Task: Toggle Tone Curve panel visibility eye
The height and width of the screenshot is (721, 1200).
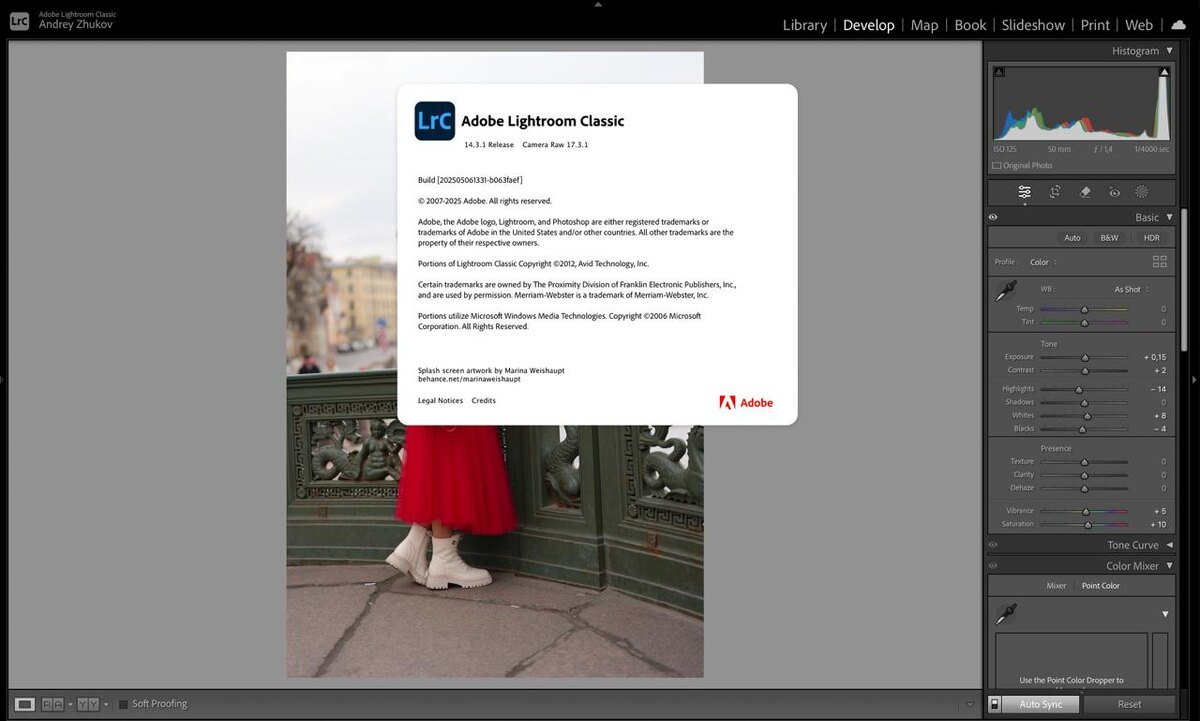Action: [993, 545]
